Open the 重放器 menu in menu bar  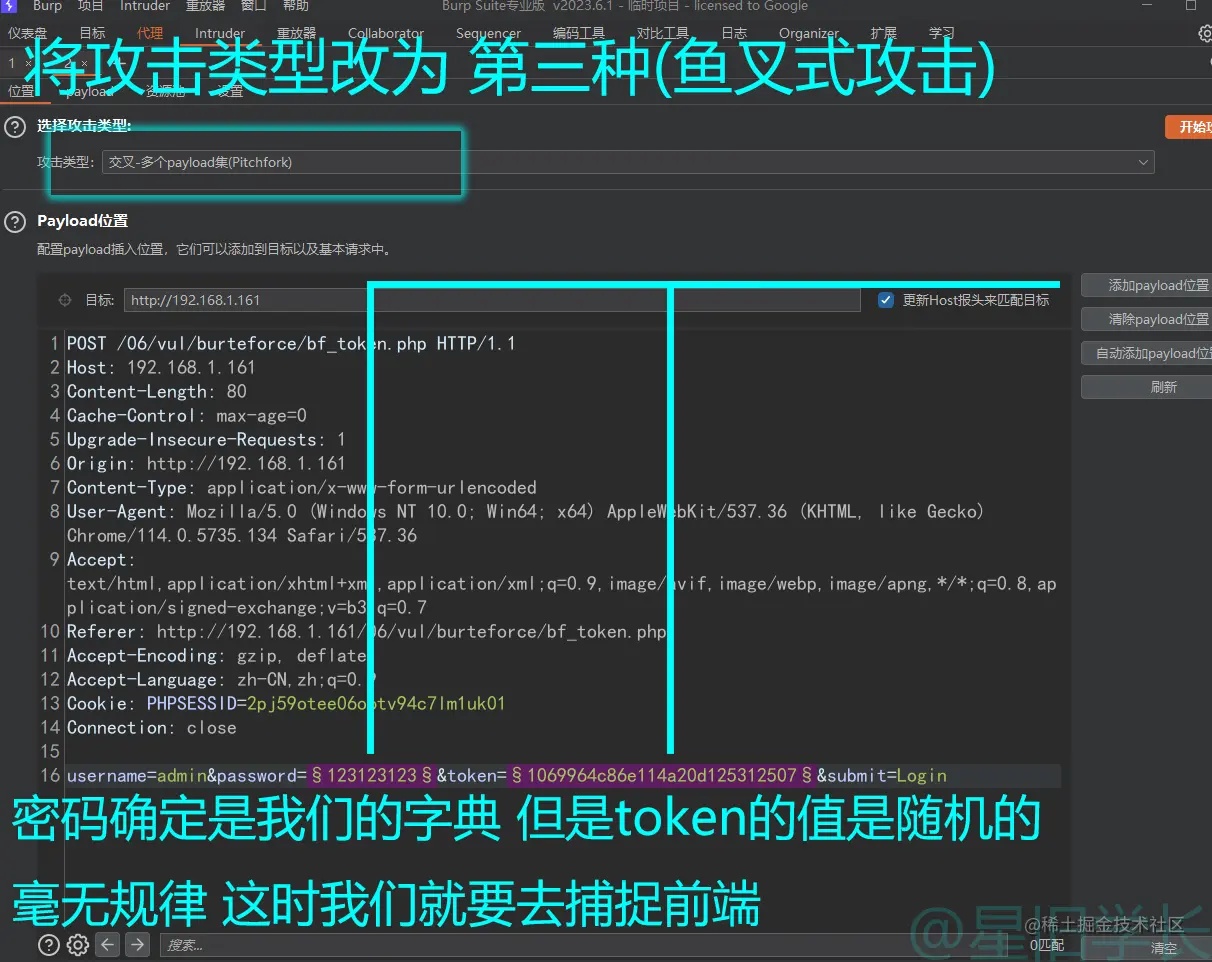pos(205,6)
